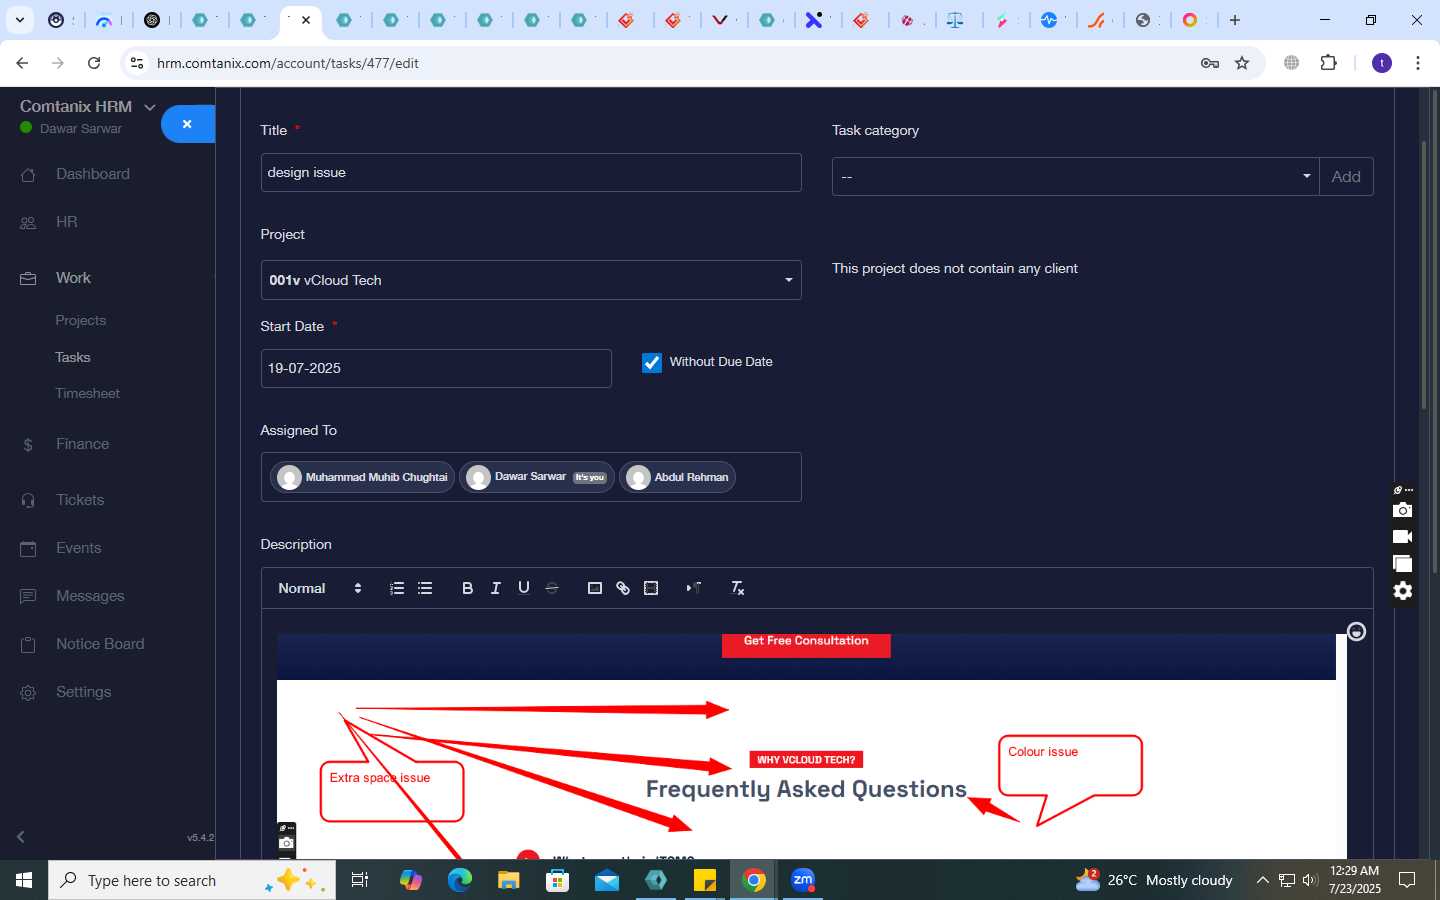Screen dimensions: 1440x900
Task: Click the floating gallery stack icon
Action: coord(1403,564)
